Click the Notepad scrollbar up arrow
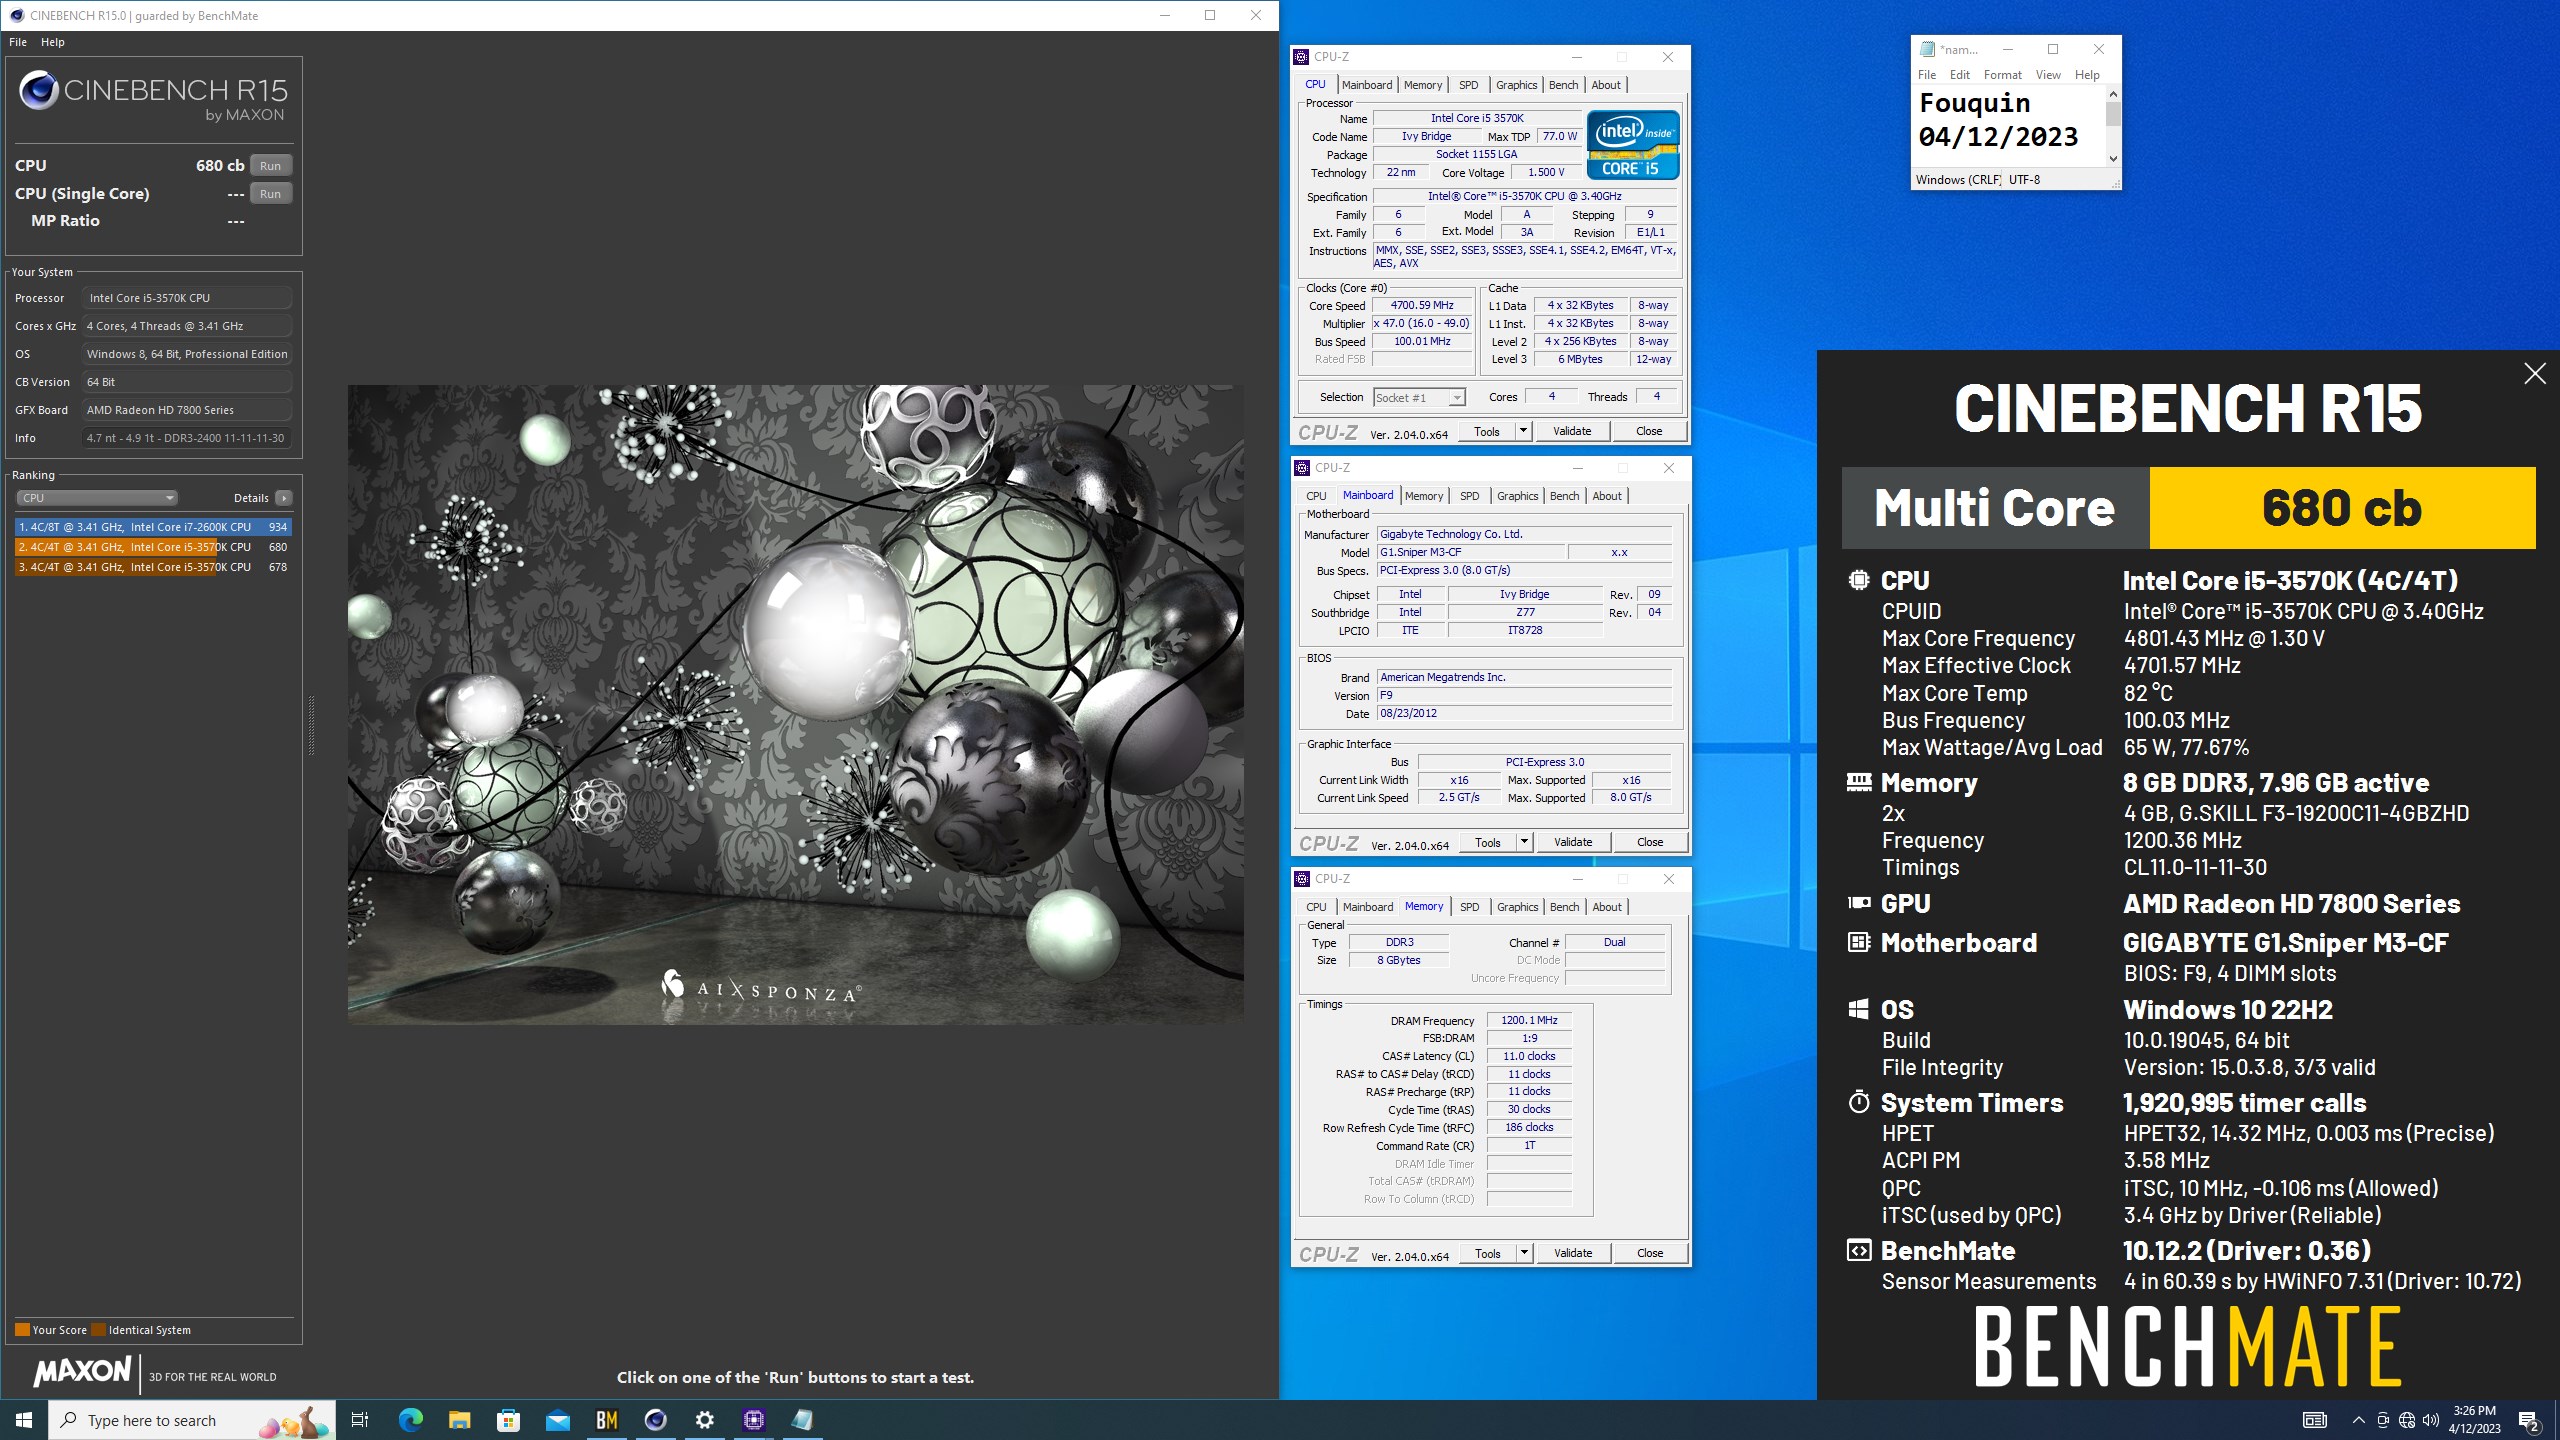2560x1440 pixels. pos(2112,94)
